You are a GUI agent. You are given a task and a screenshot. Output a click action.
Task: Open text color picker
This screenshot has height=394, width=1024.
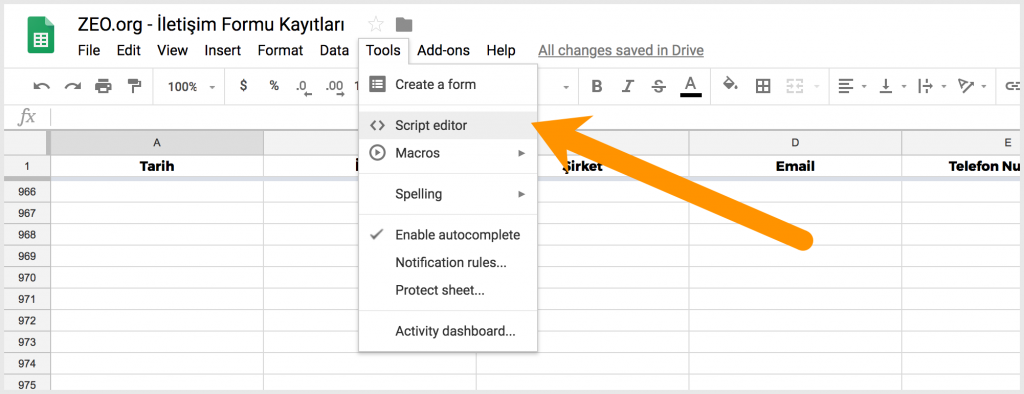tap(691, 86)
